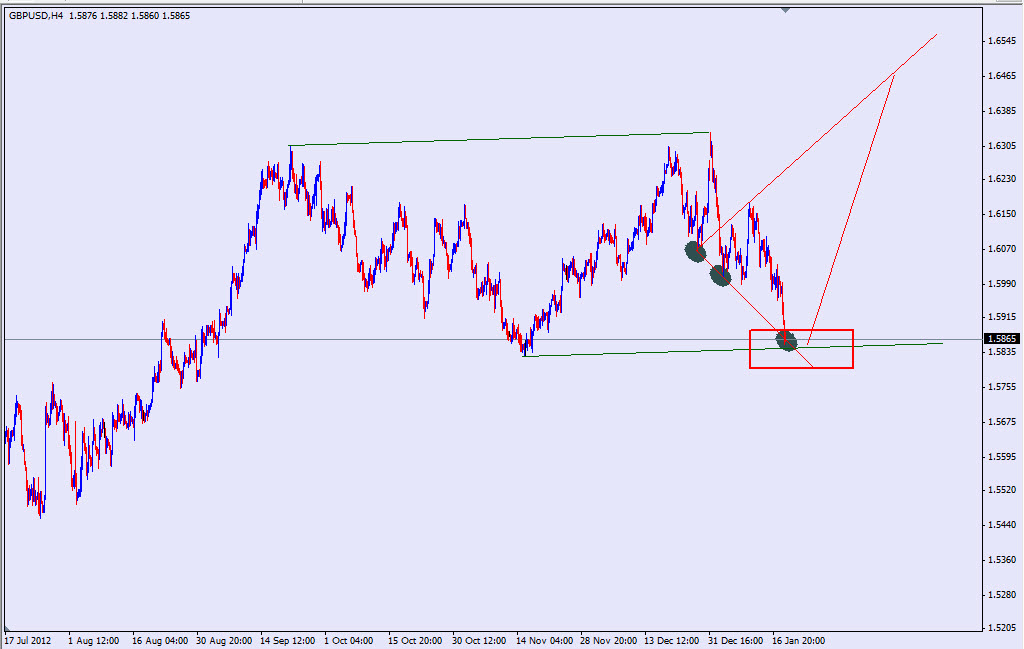Click the highlighted 1.5865 current price axis label
The width and height of the screenshot is (1024, 649).
click(x=1002, y=339)
